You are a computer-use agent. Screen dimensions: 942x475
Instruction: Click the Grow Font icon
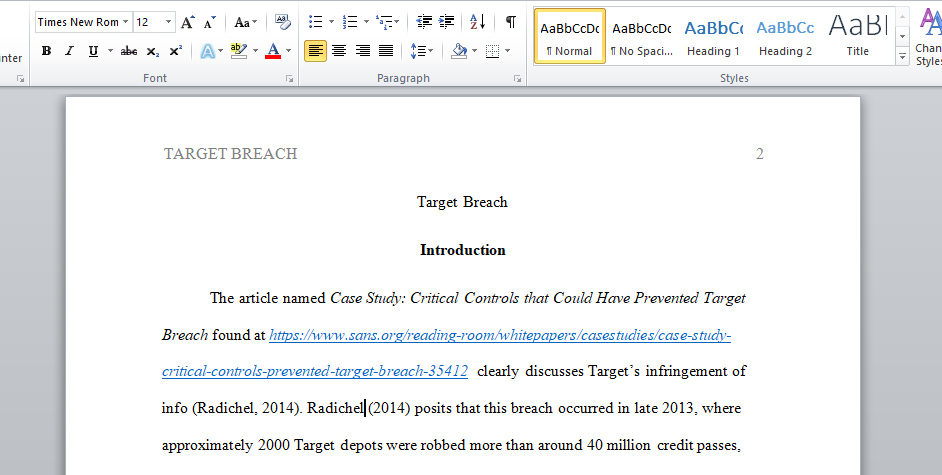click(x=187, y=23)
